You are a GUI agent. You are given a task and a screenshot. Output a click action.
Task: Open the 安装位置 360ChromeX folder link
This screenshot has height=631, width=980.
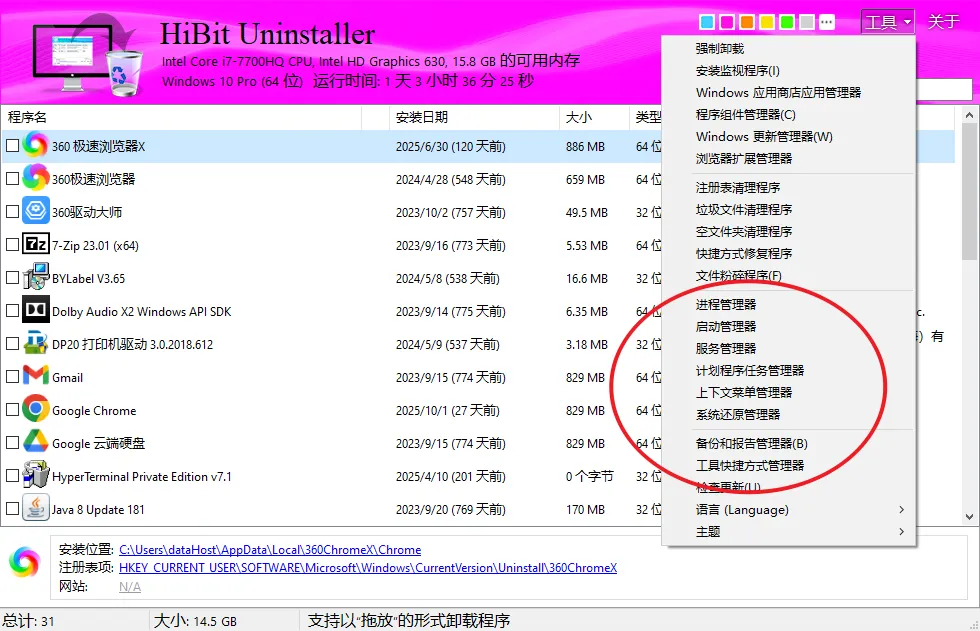click(270, 550)
